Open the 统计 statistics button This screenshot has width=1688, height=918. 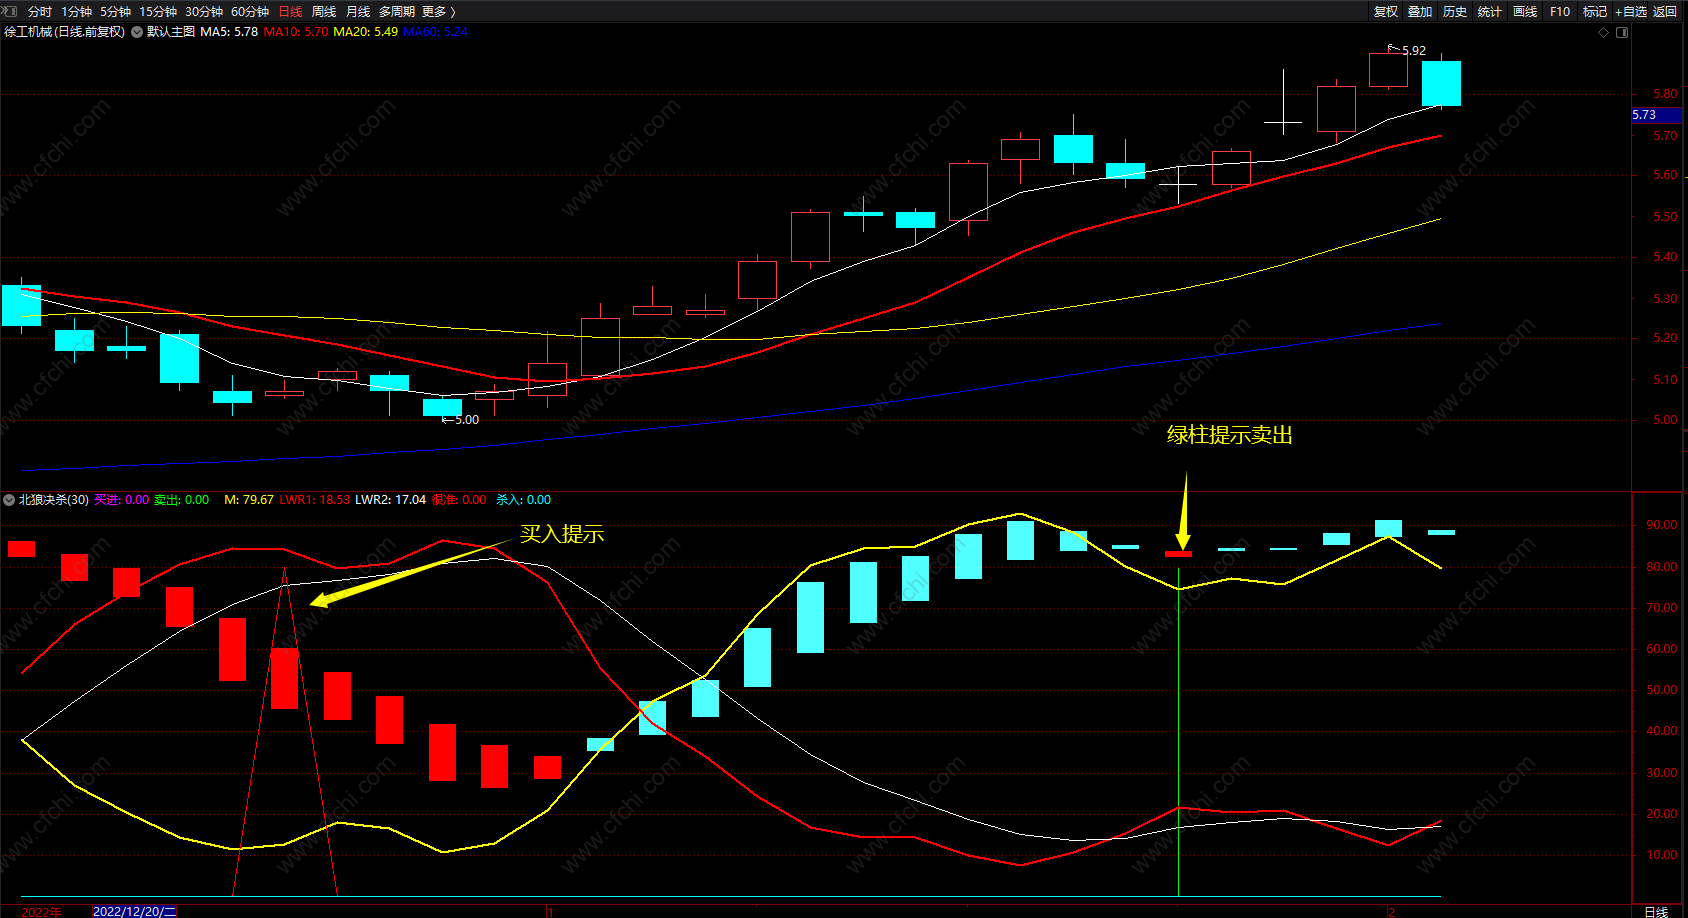click(1490, 12)
